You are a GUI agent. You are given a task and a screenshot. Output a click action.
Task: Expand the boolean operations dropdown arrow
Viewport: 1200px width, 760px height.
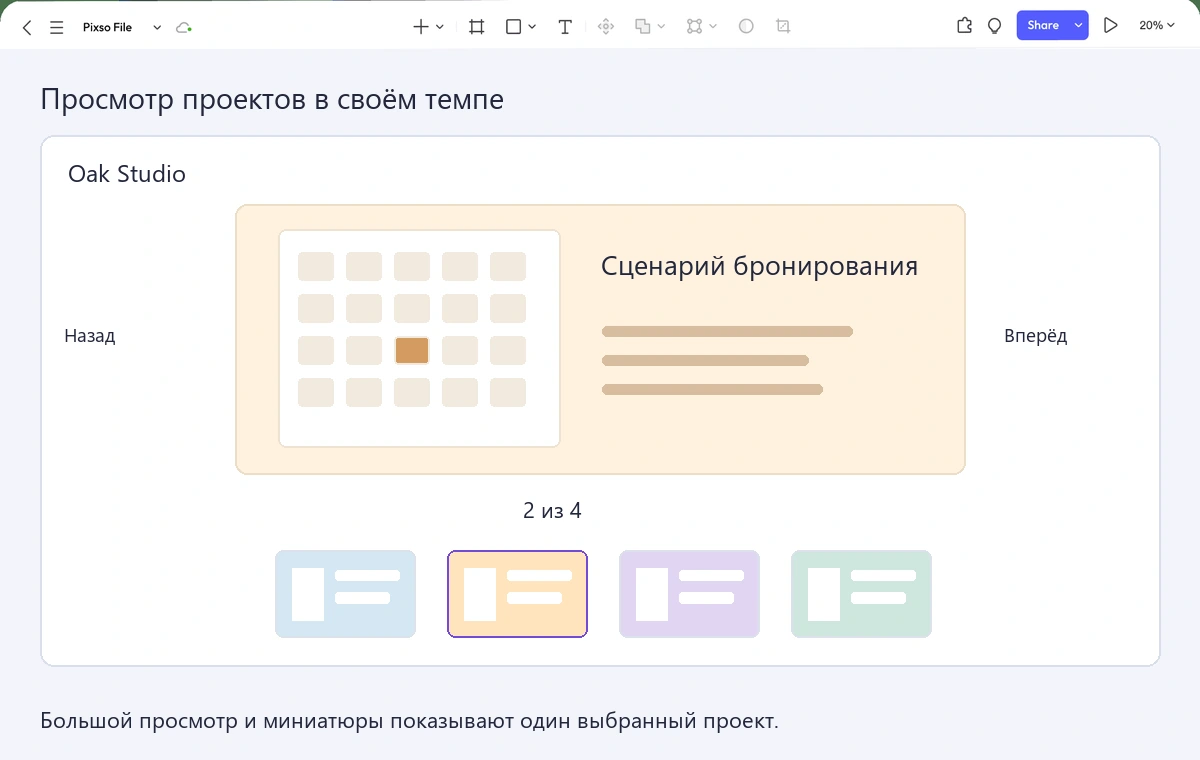click(x=662, y=27)
